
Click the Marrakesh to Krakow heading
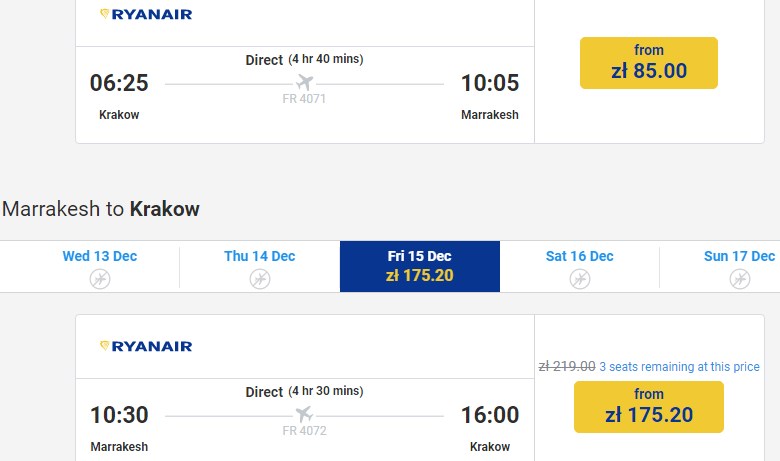(x=101, y=209)
